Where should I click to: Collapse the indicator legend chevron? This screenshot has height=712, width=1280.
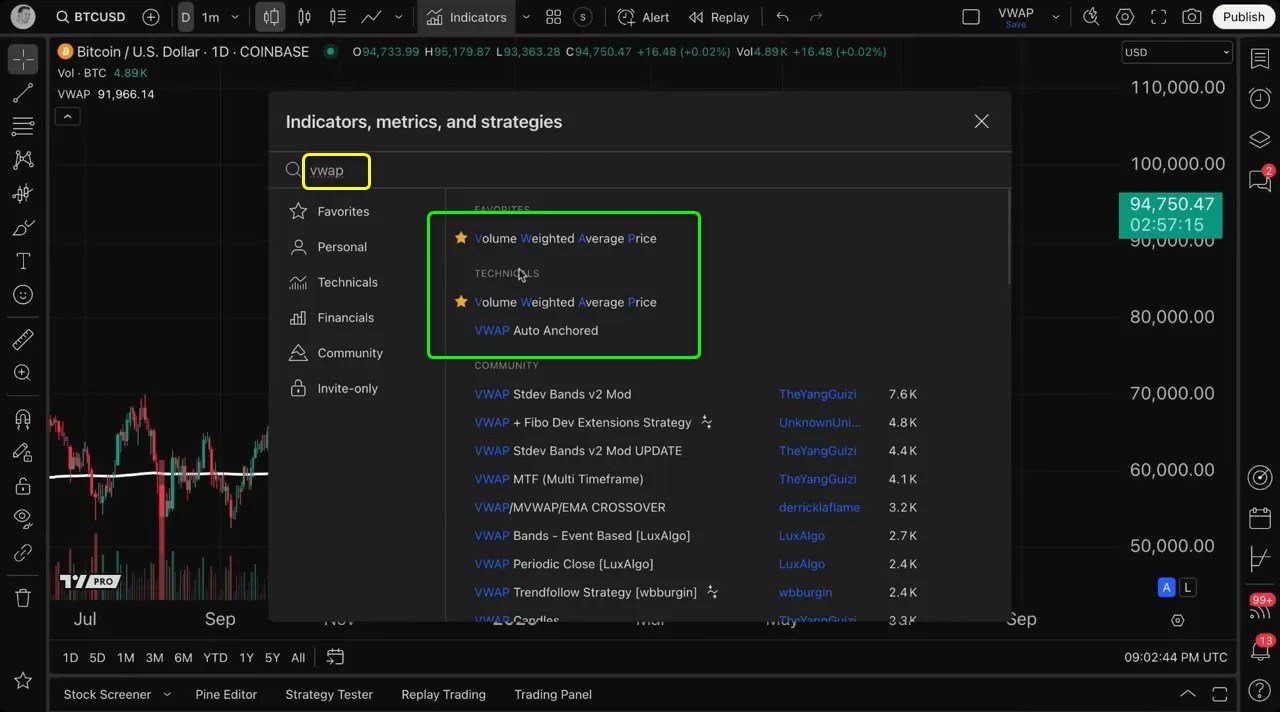tap(67, 116)
